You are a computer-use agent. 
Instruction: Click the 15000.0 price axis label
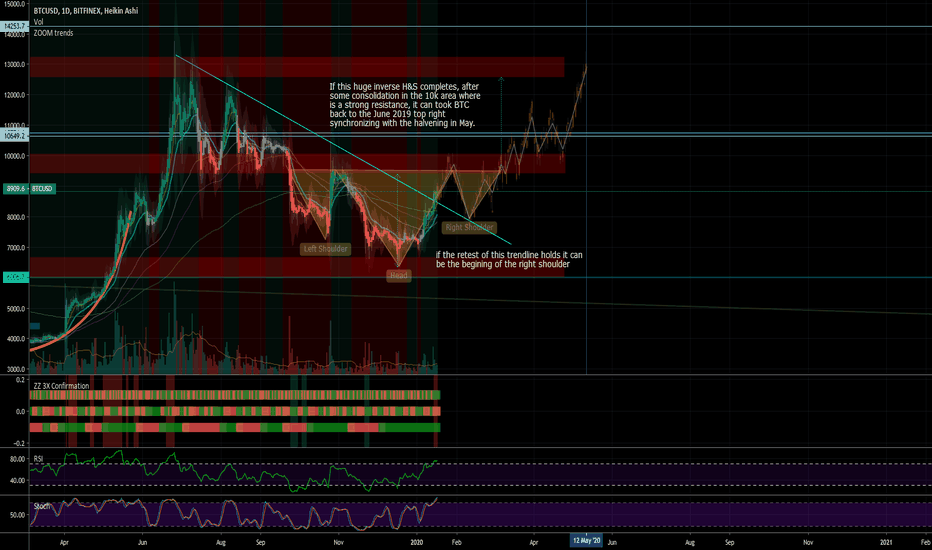pos(14,4)
